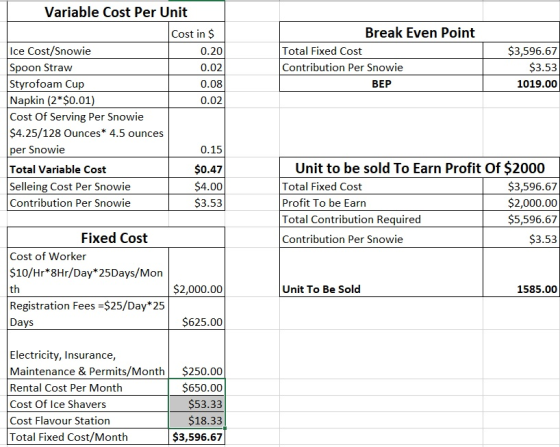
Task: Click the shaded $18.33 cell
Action: coord(196,420)
